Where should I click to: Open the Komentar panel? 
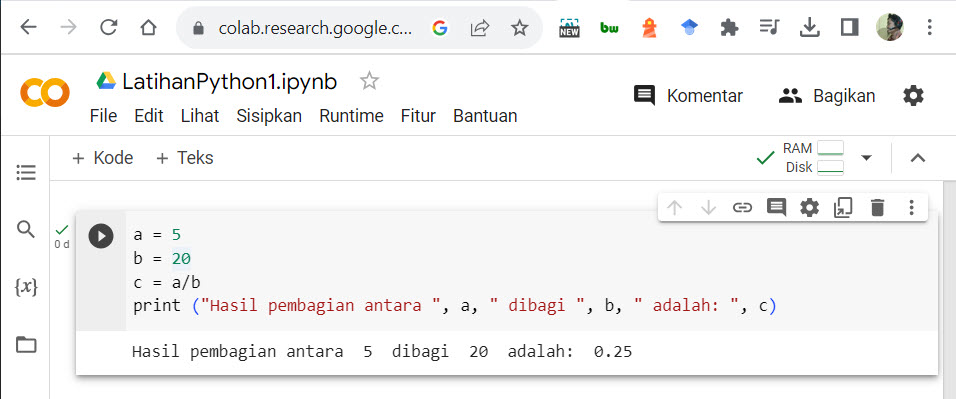tap(688, 96)
